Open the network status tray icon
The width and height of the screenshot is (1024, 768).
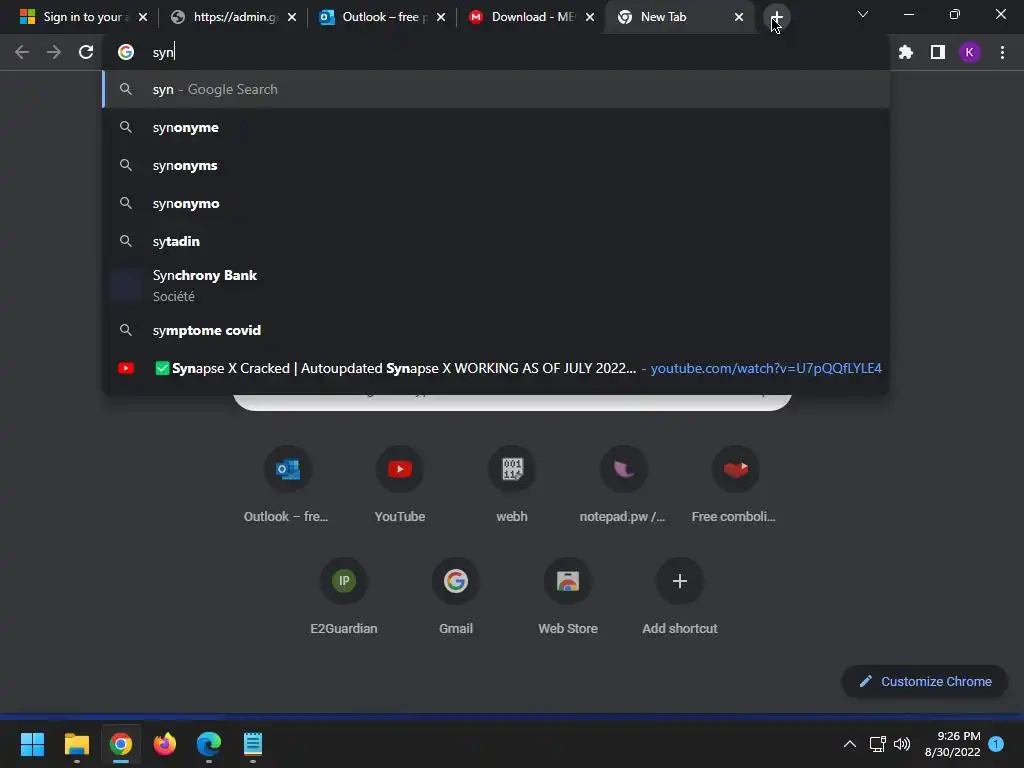tap(877, 744)
